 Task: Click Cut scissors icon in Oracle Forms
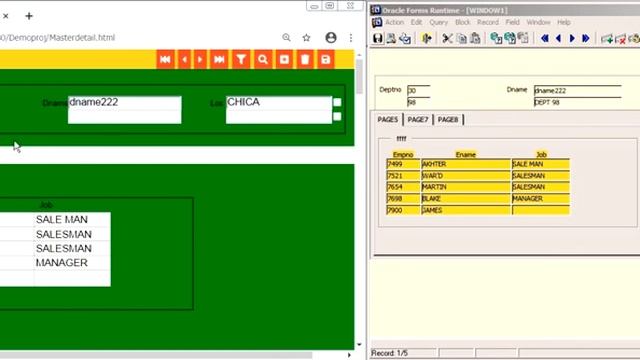(x=447, y=38)
